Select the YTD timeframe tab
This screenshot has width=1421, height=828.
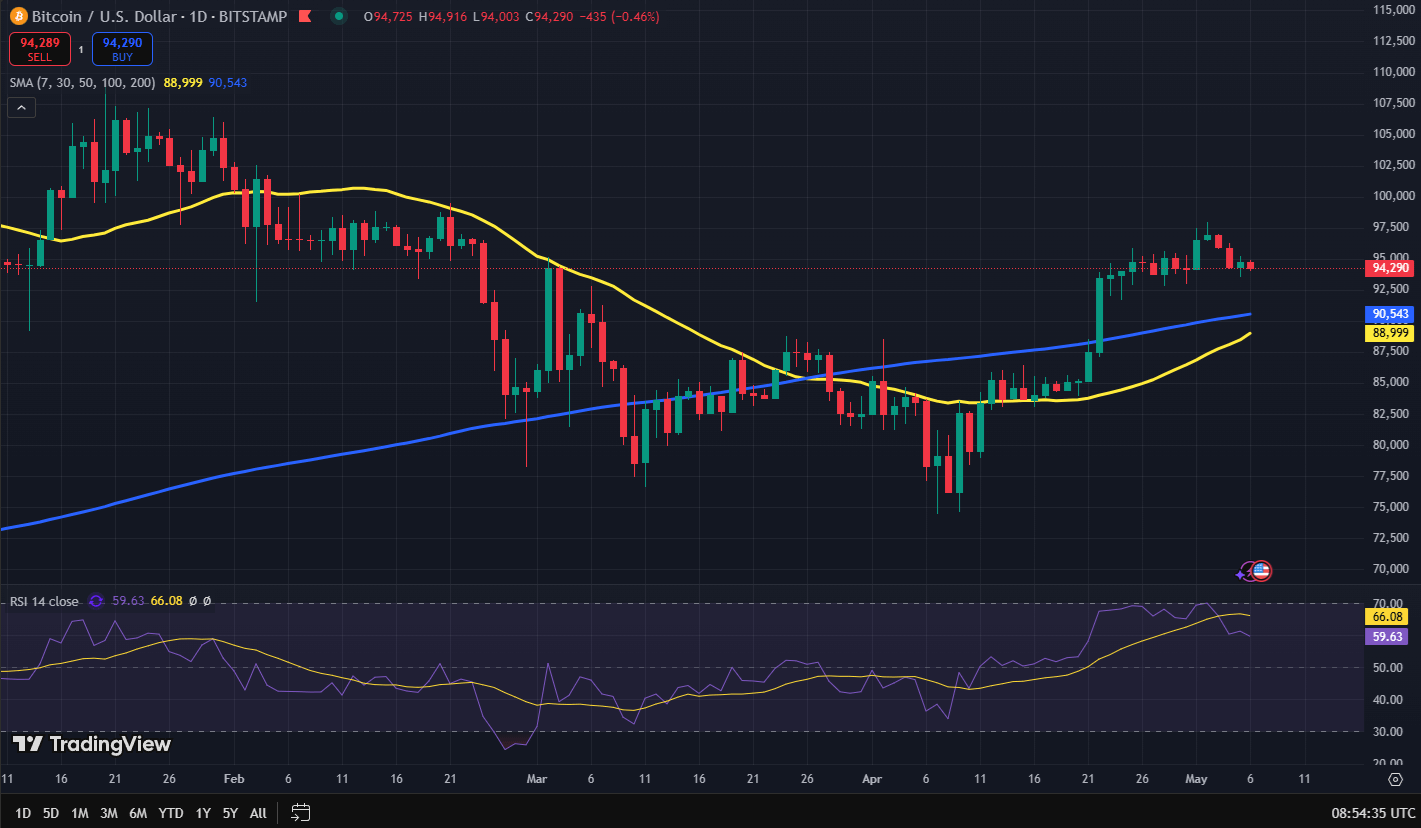tap(170, 813)
